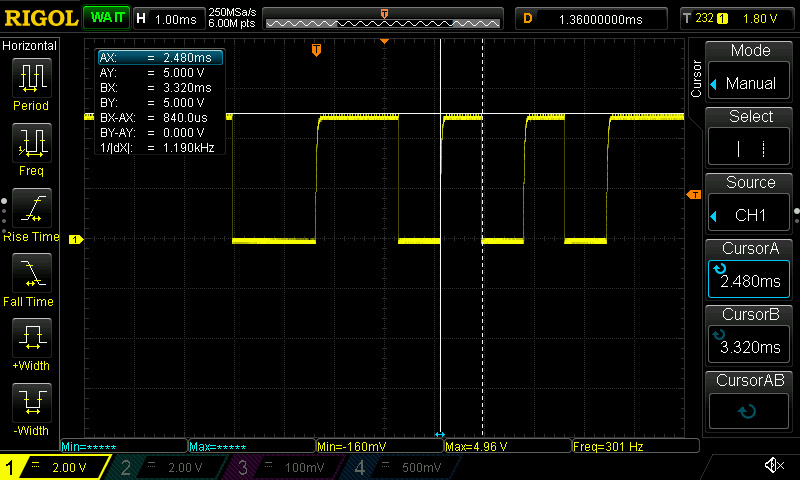Select the CursorA 2.480ms field
800x480 pixels.
(x=749, y=280)
